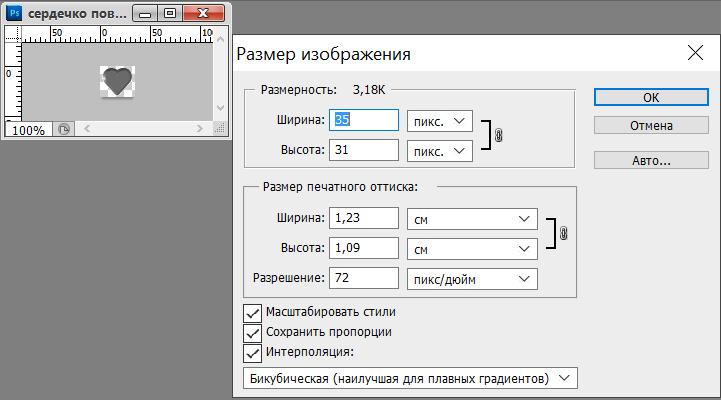Click the scroll right arrow in document window
Image resolution: width=721 pixels, height=400 pixels.
(200, 129)
